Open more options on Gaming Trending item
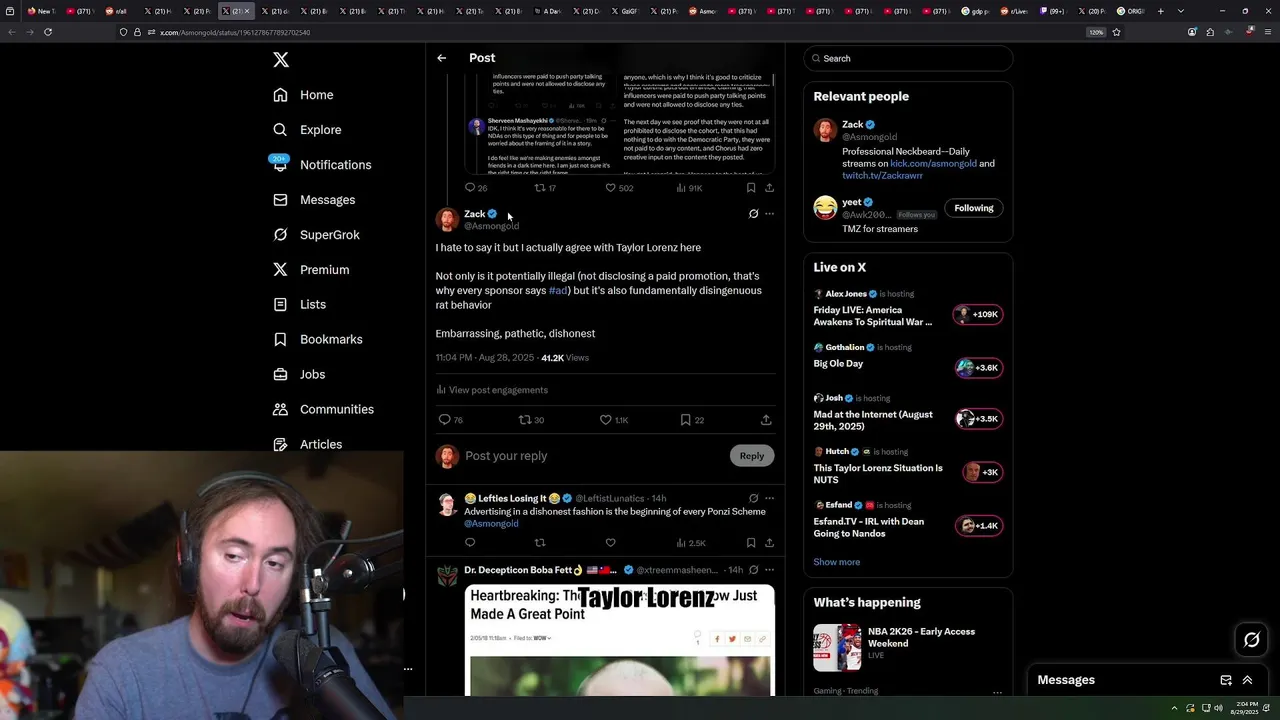This screenshot has width=1280, height=720. [x=997, y=692]
